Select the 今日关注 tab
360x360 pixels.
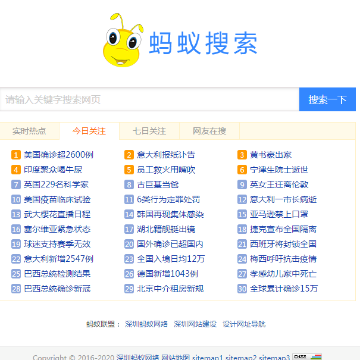[89, 131]
